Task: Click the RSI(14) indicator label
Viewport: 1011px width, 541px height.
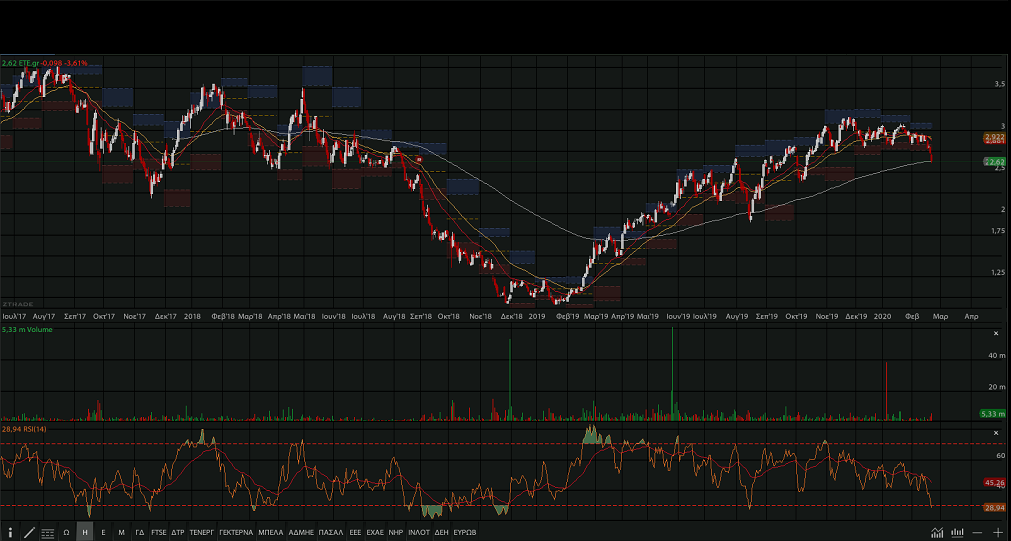Action: [34, 429]
